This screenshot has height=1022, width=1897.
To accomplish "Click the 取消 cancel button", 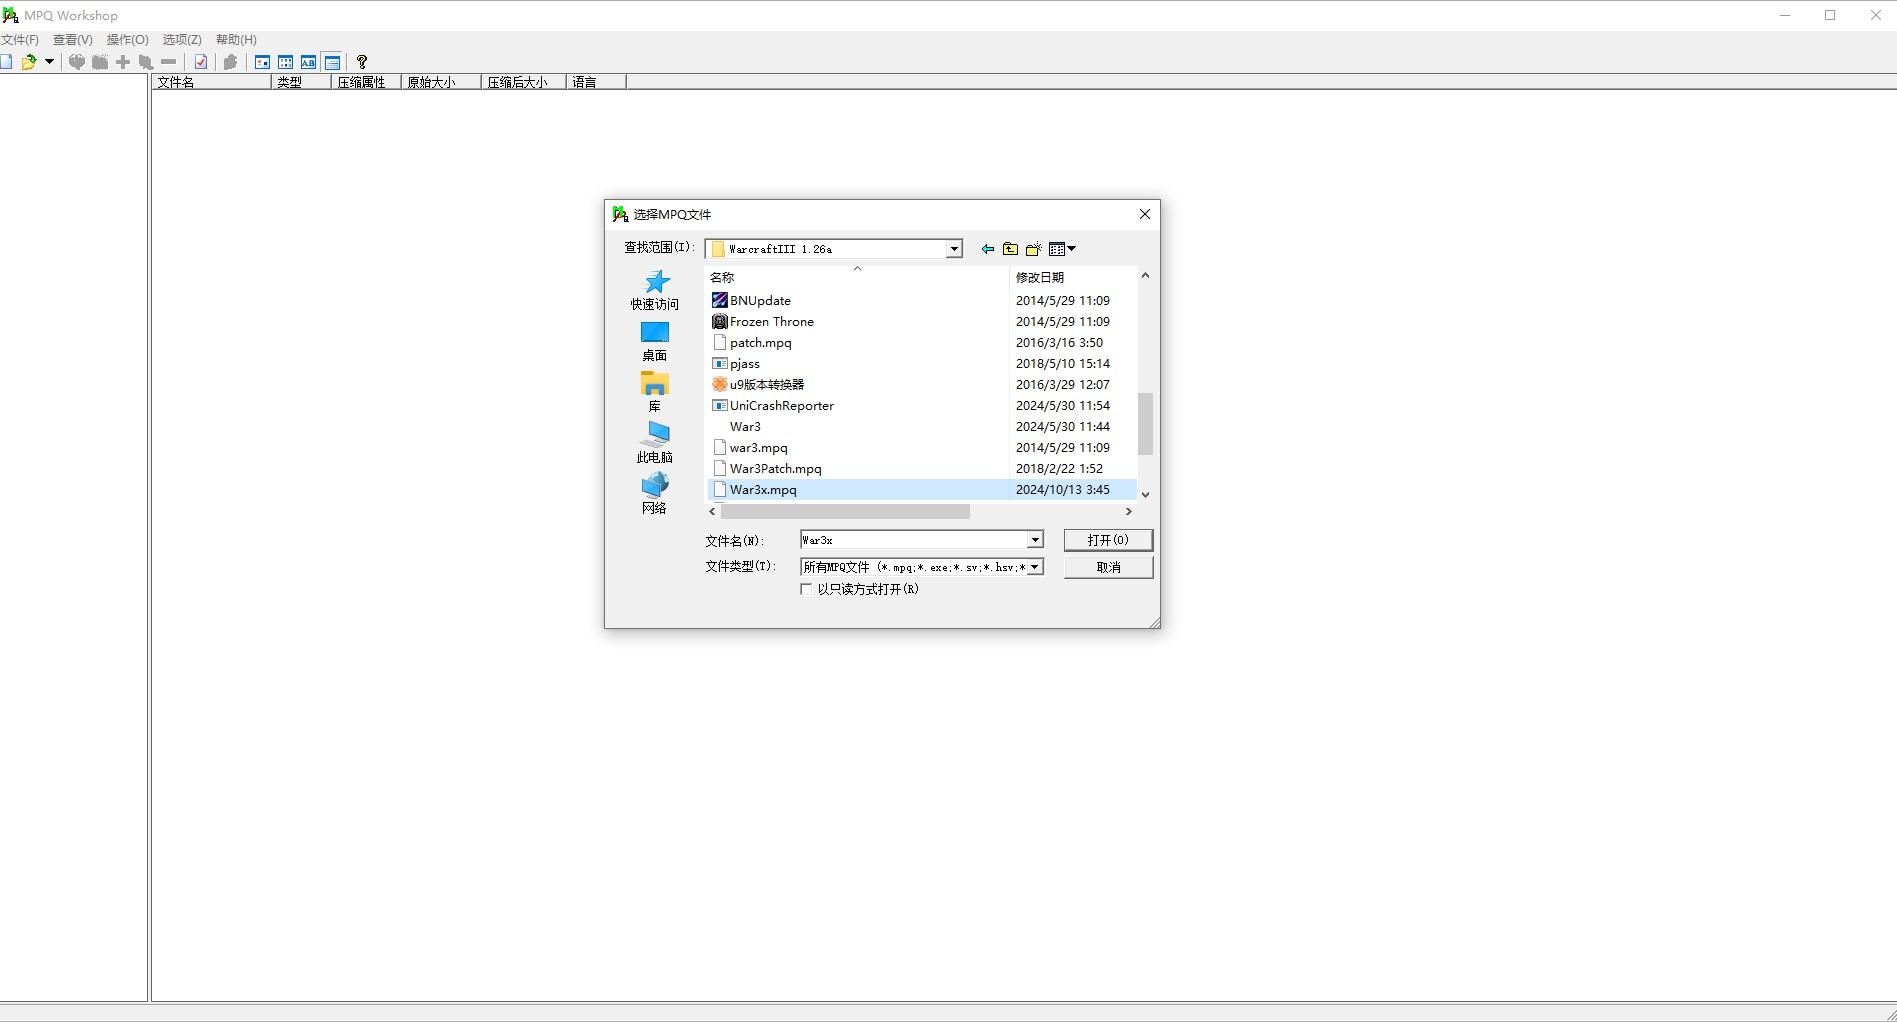I will [x=1108, y=567].
